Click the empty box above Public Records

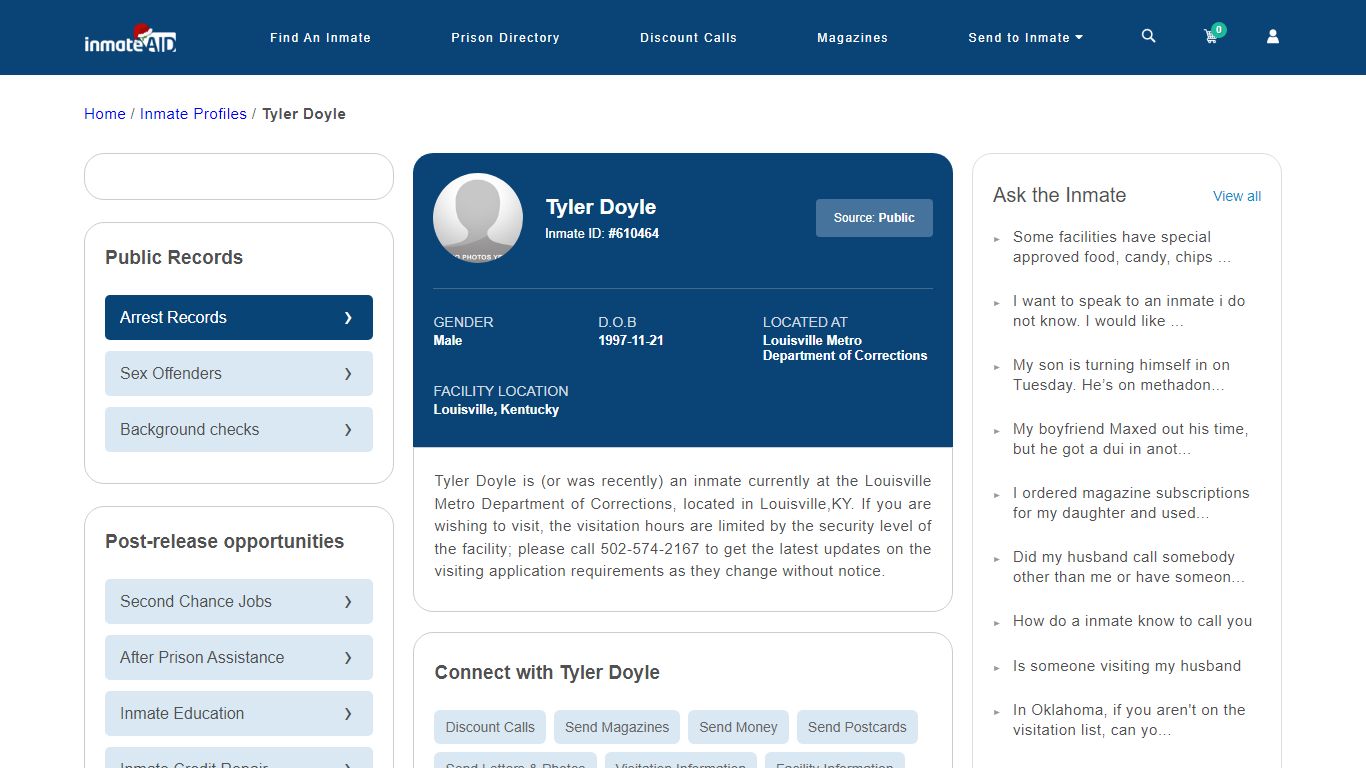(x=239, y=176)
